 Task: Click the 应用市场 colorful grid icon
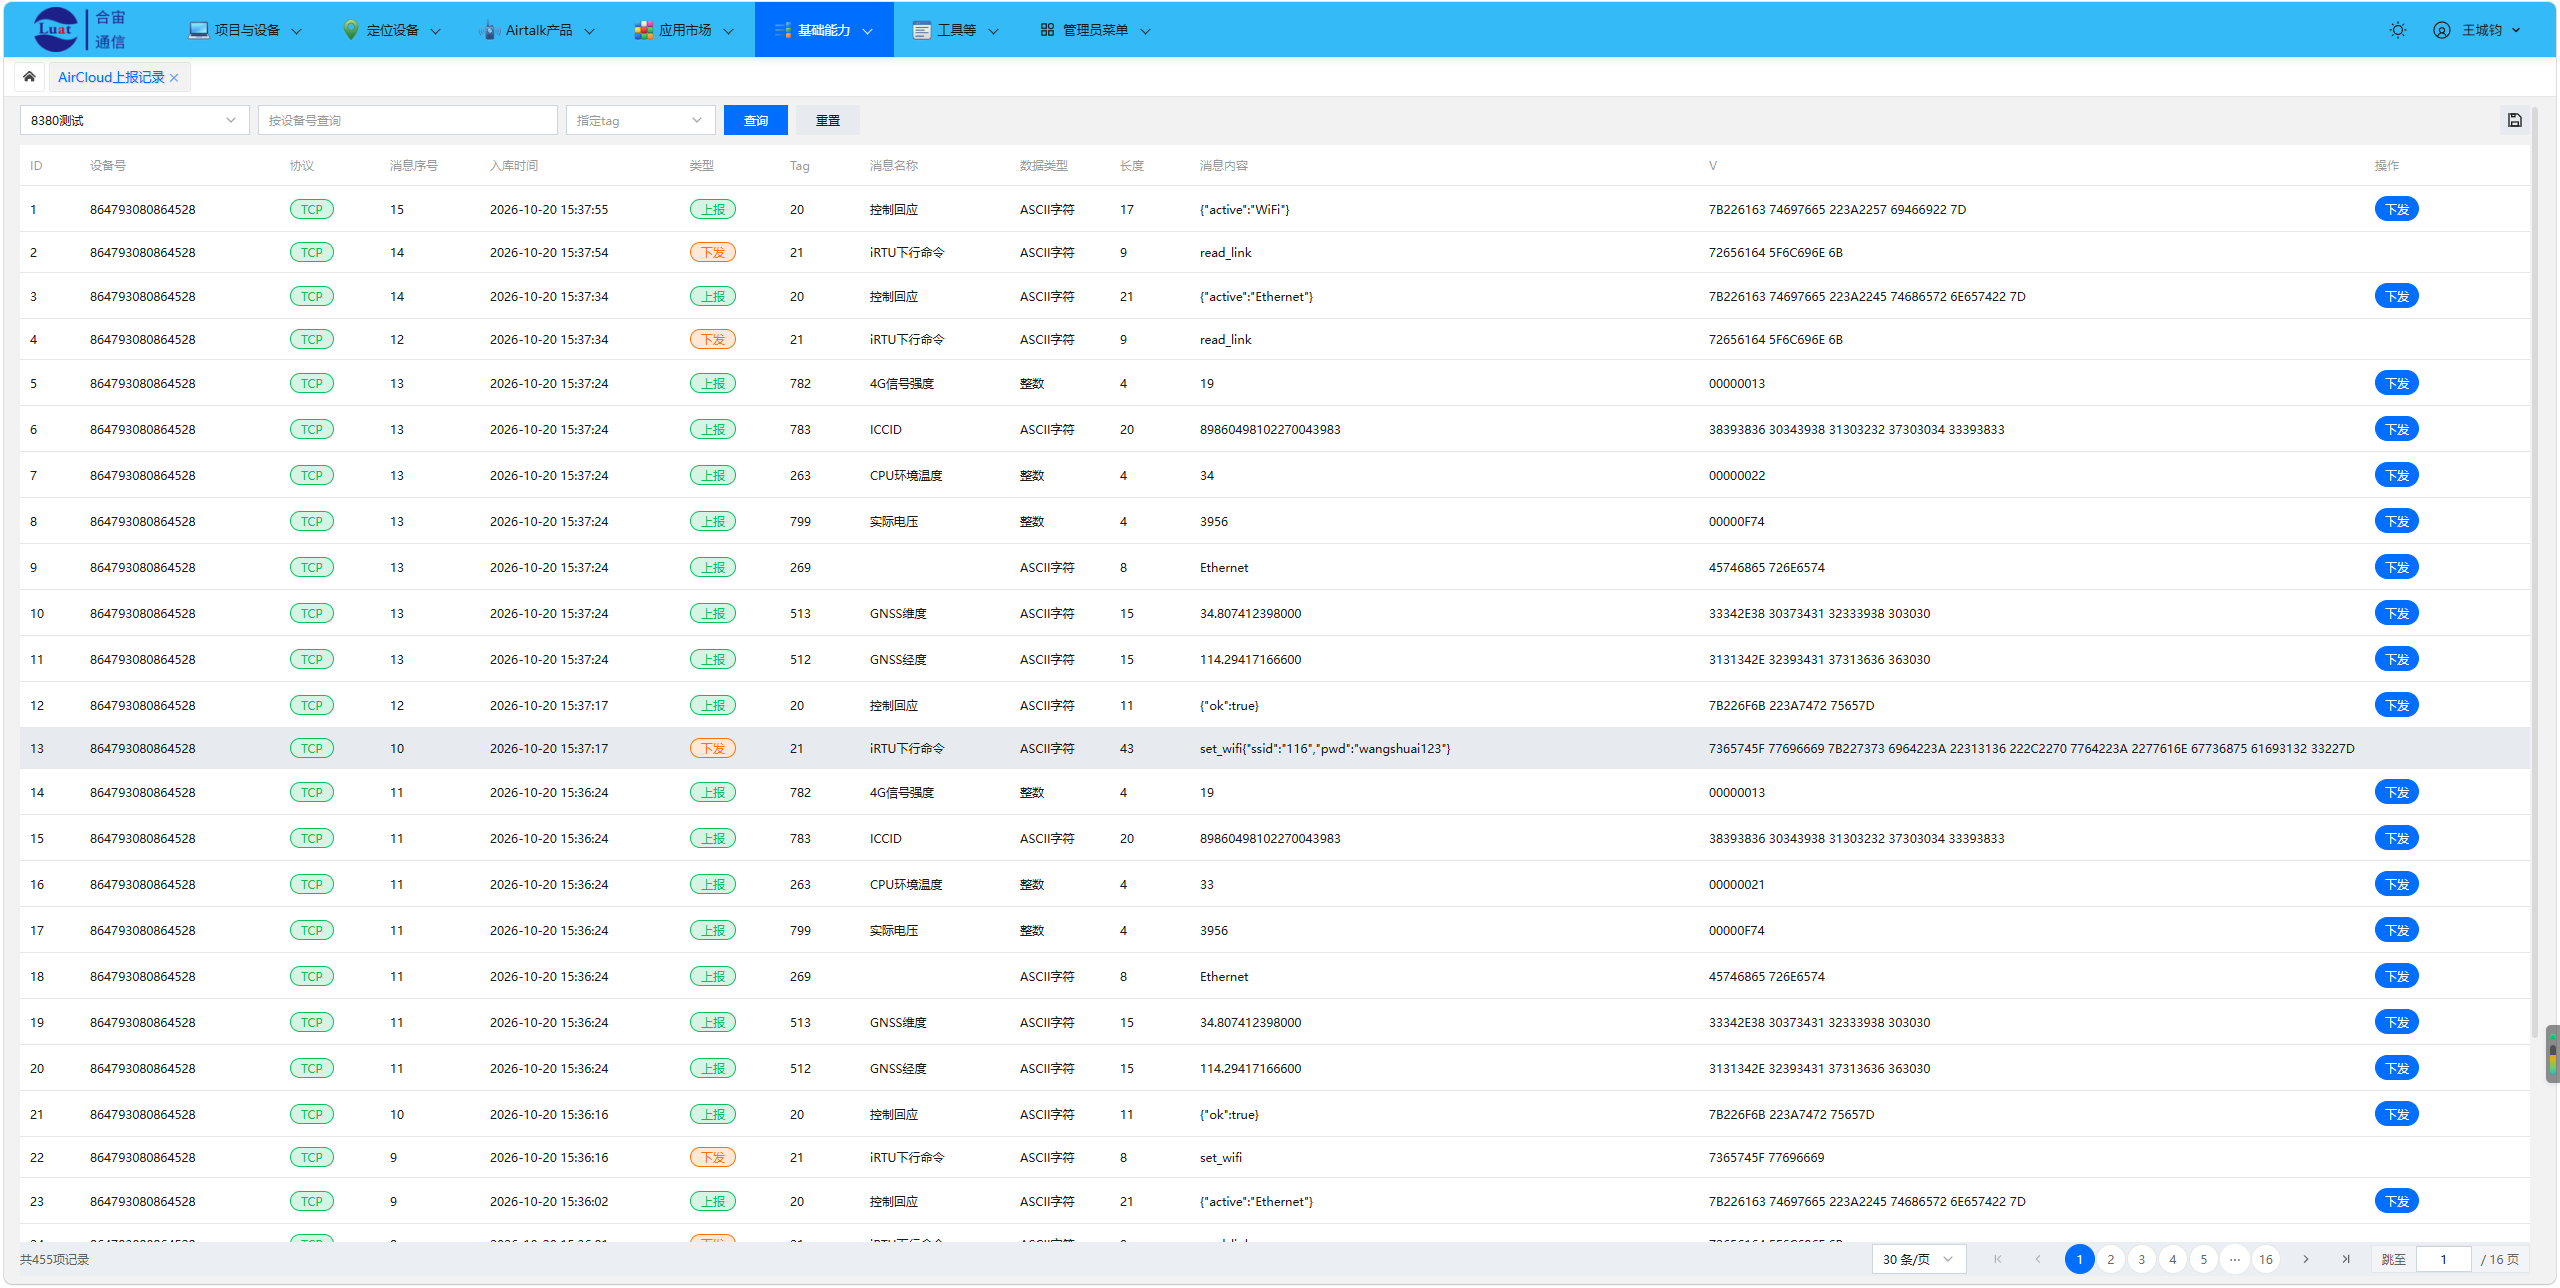click(x=643, y=30)
